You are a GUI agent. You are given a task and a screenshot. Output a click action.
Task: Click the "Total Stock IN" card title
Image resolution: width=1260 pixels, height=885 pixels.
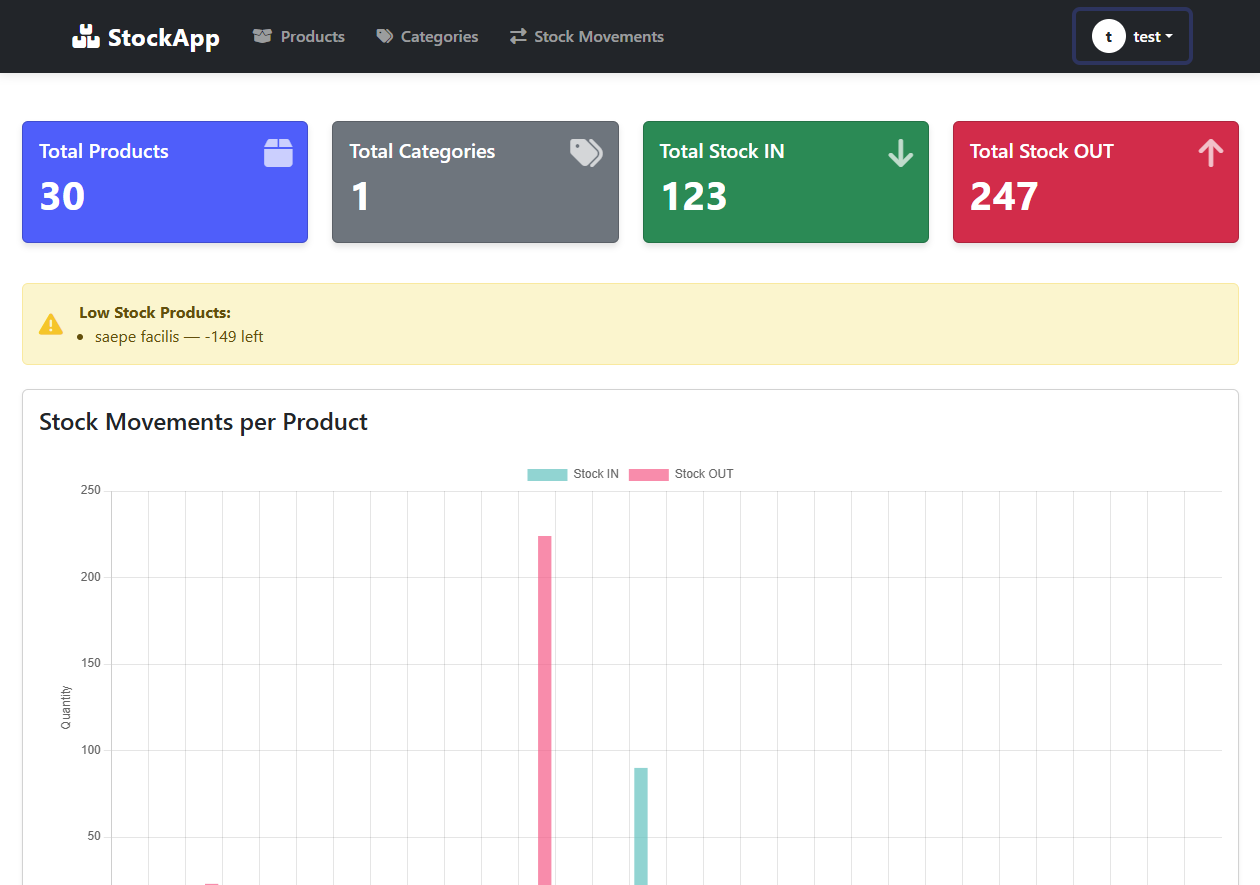click(x=722, y=151)
